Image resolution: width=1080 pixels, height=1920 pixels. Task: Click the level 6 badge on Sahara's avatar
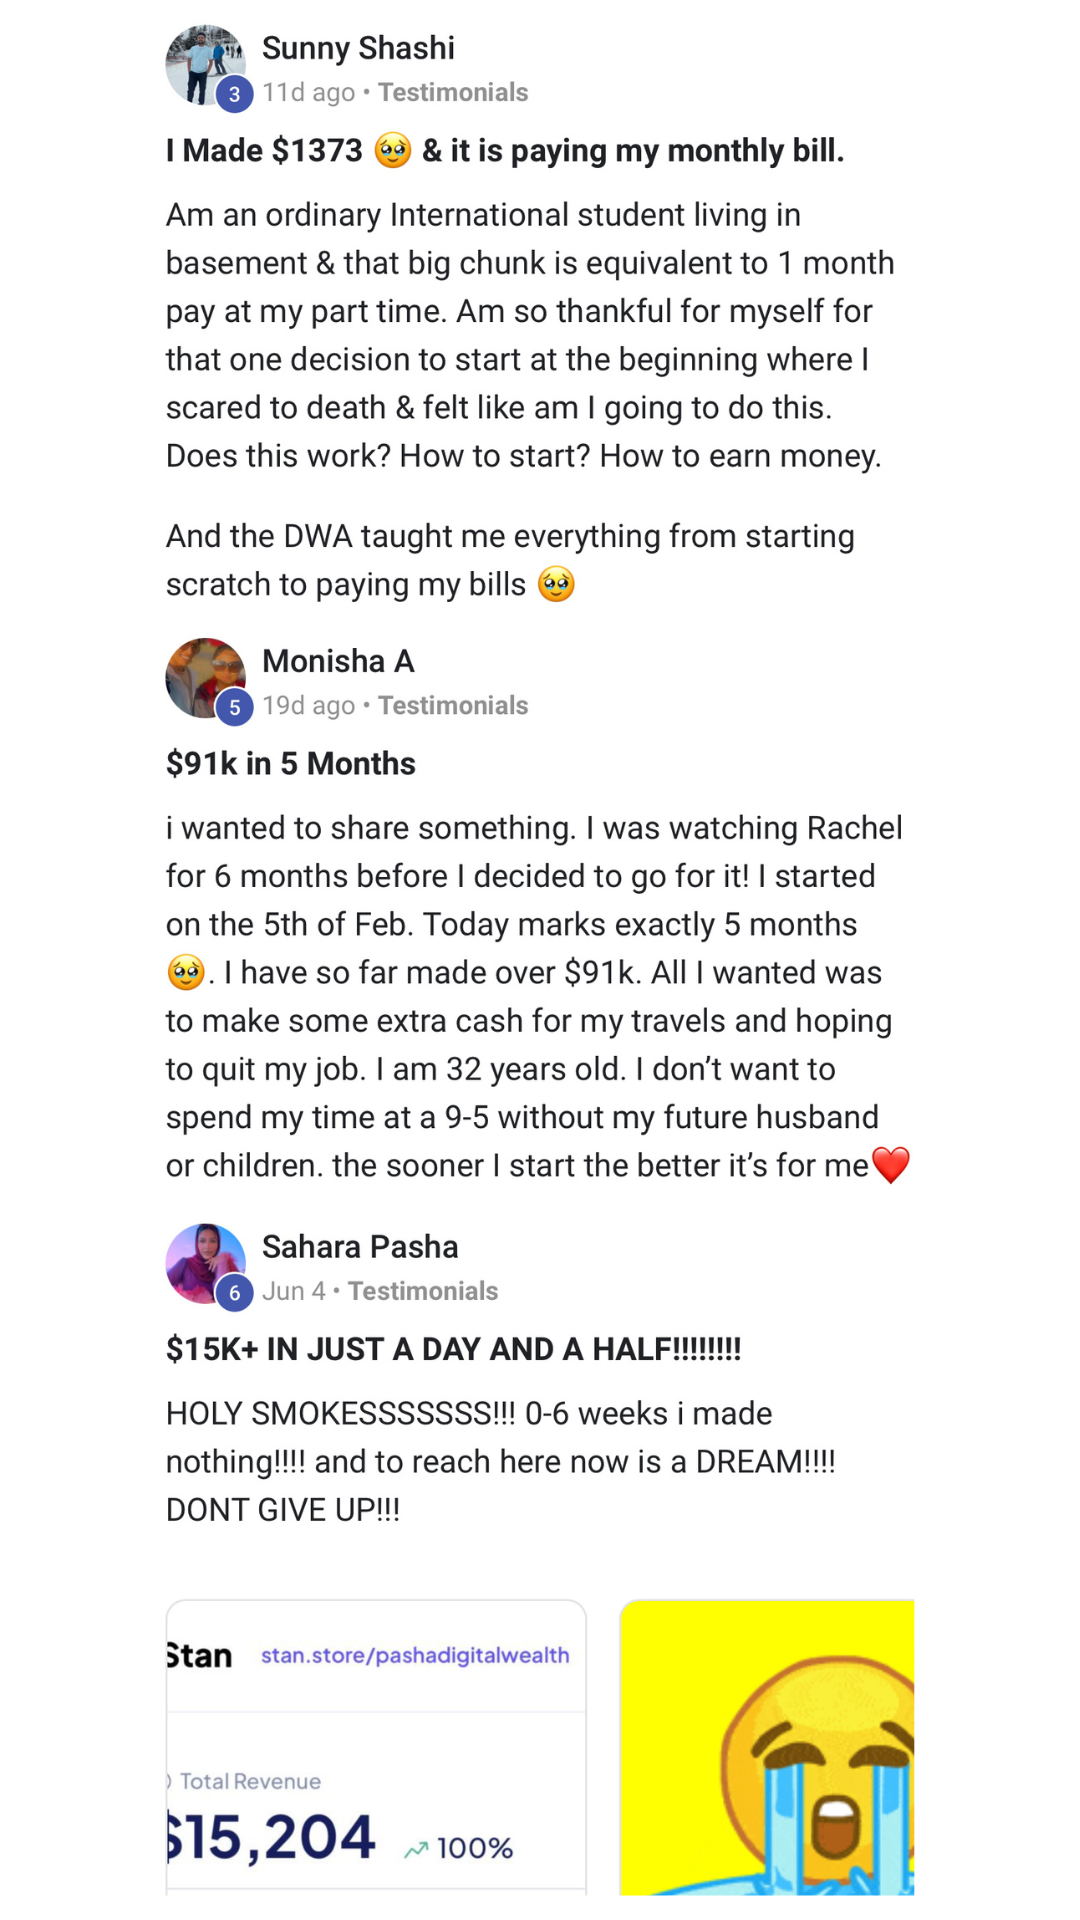tap(234, 1293)
